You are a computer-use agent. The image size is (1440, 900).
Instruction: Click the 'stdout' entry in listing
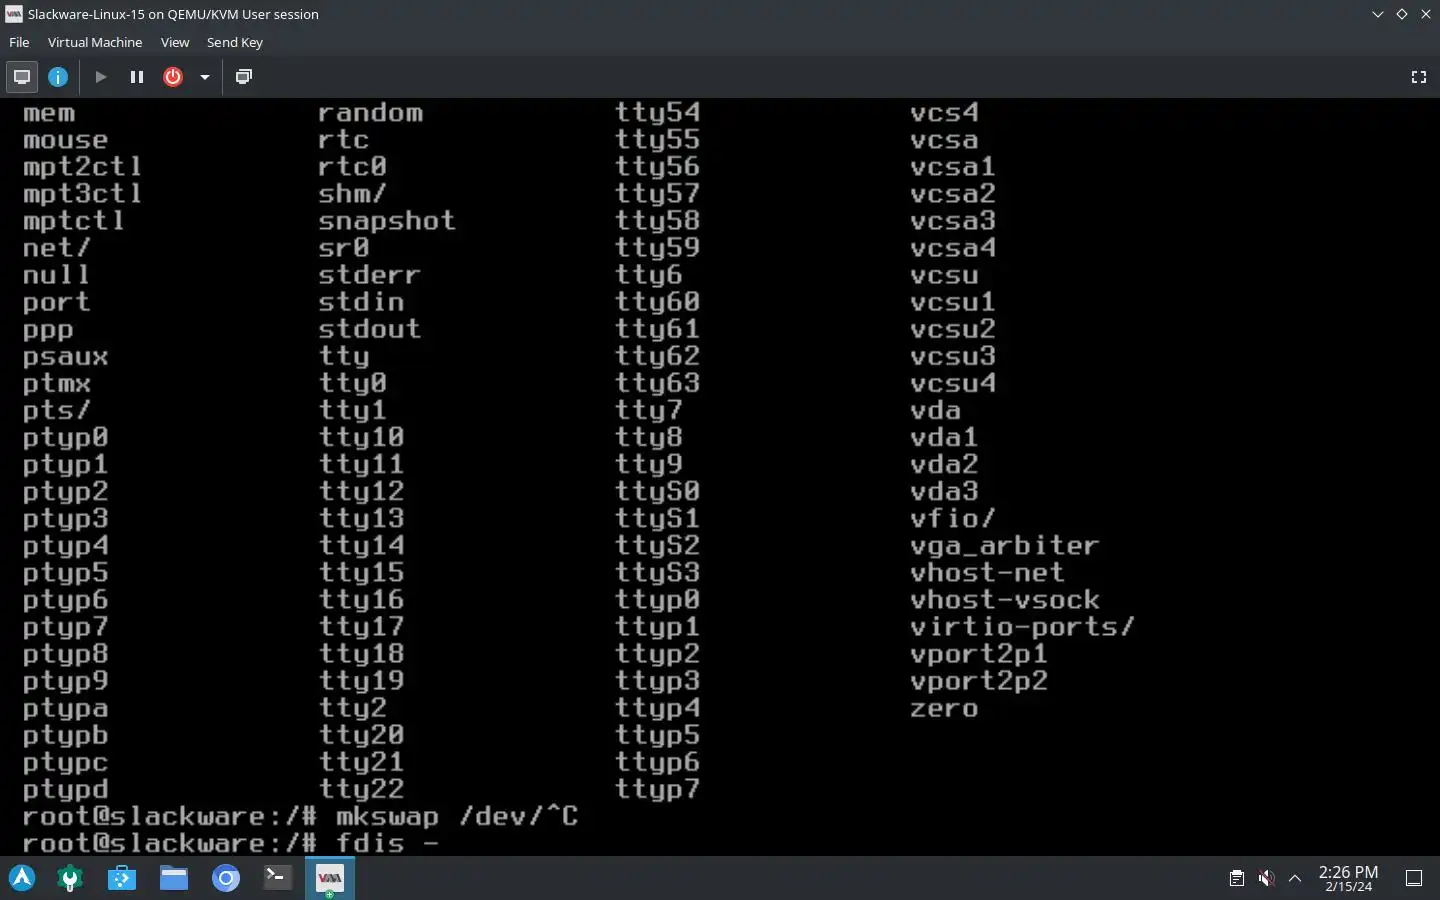coord(369,329)
